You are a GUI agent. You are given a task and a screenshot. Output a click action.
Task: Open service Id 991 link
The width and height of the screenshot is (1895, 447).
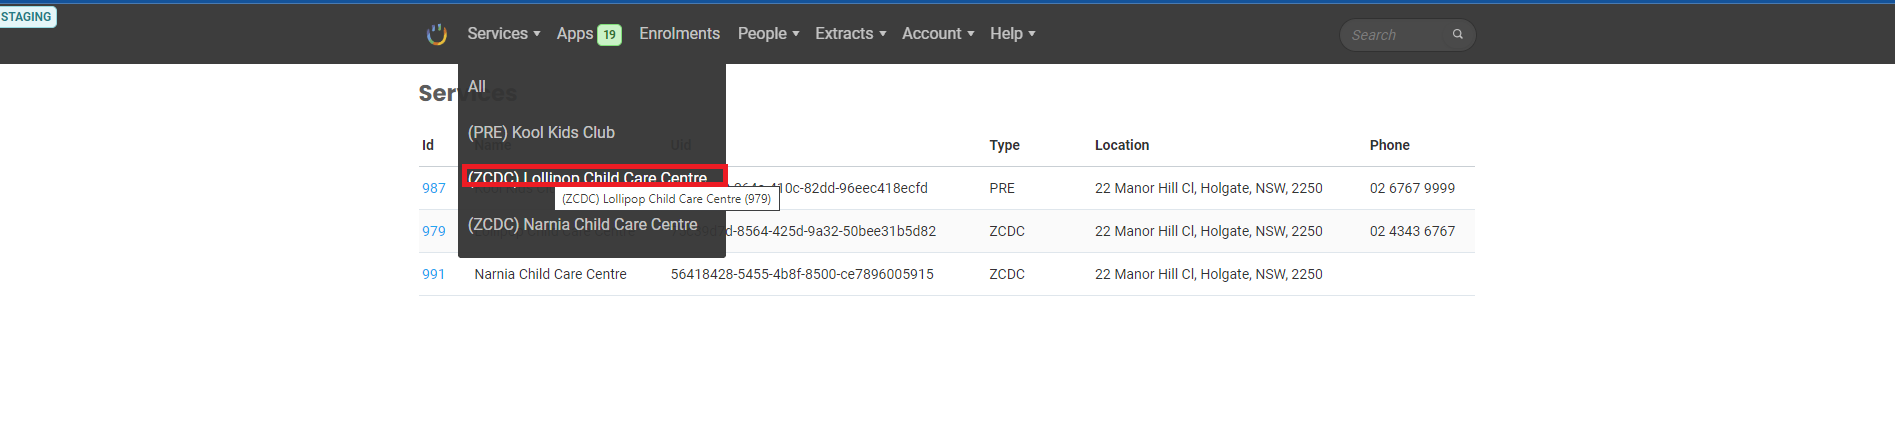click(434, 274)
